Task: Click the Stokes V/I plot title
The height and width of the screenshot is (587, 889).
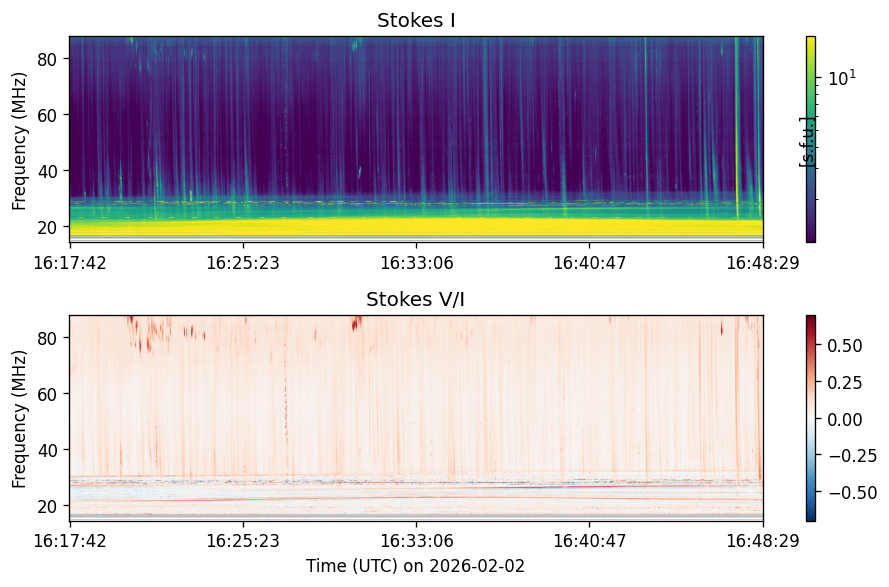Action: coord(416,299)
